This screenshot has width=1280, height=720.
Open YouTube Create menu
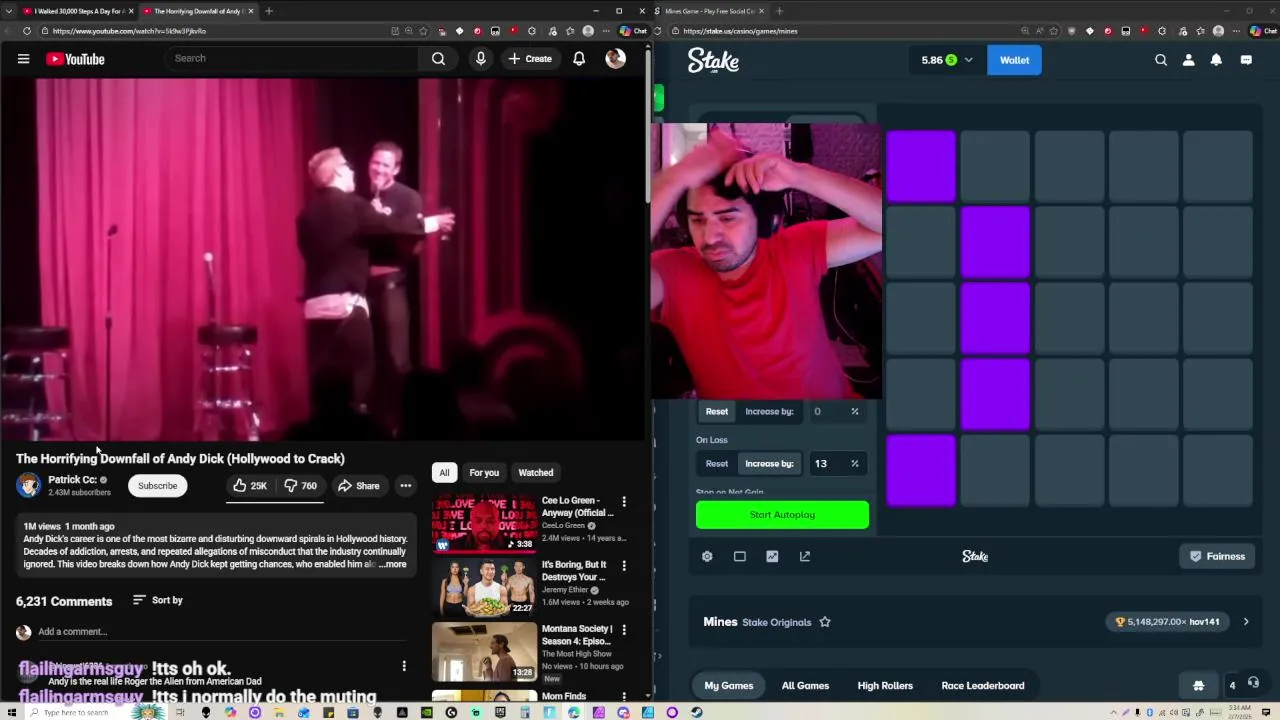pyautogui.click(x=530, y=59)
